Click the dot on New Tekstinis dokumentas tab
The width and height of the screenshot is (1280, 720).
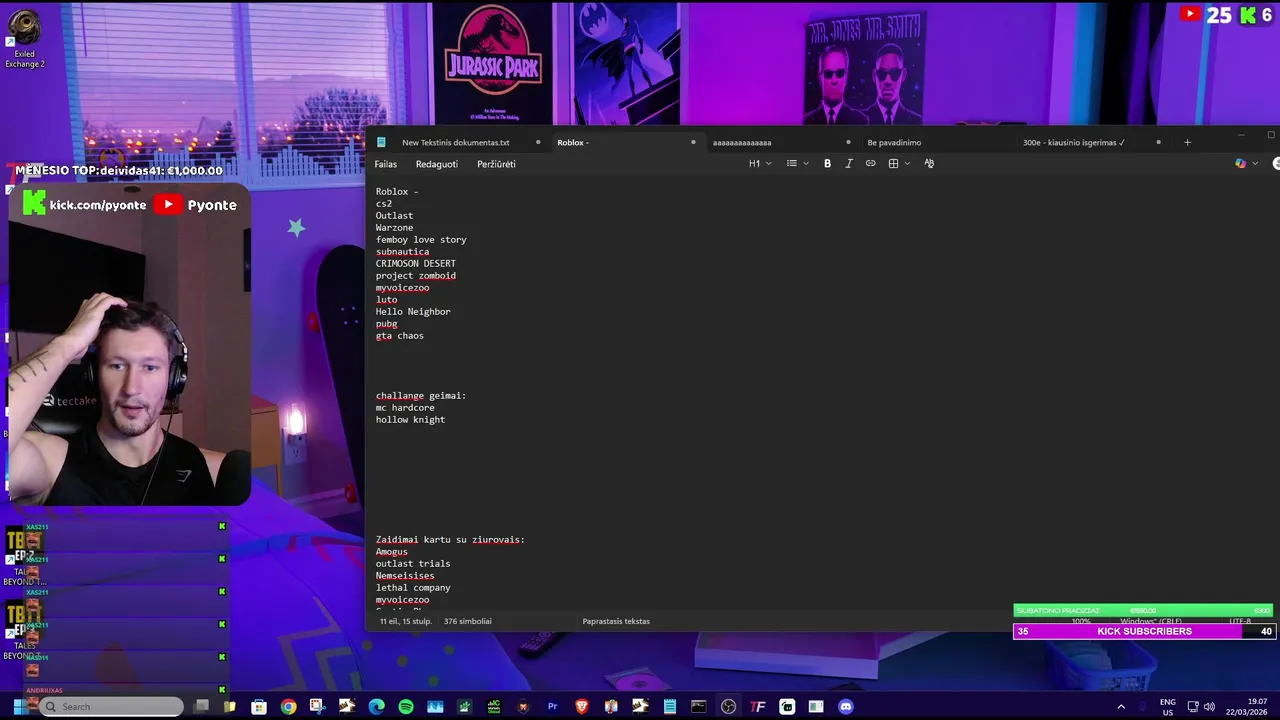click(x=538, y=143)
